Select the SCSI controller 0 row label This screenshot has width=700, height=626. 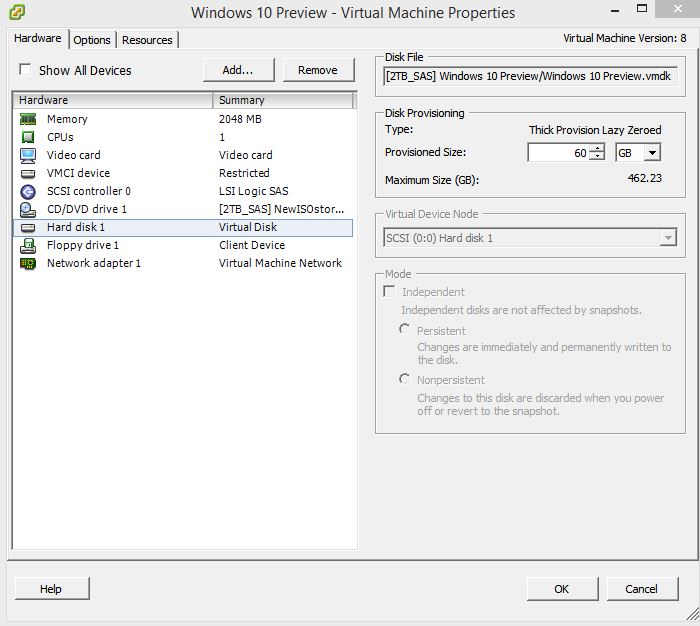(x=89, y=191)
